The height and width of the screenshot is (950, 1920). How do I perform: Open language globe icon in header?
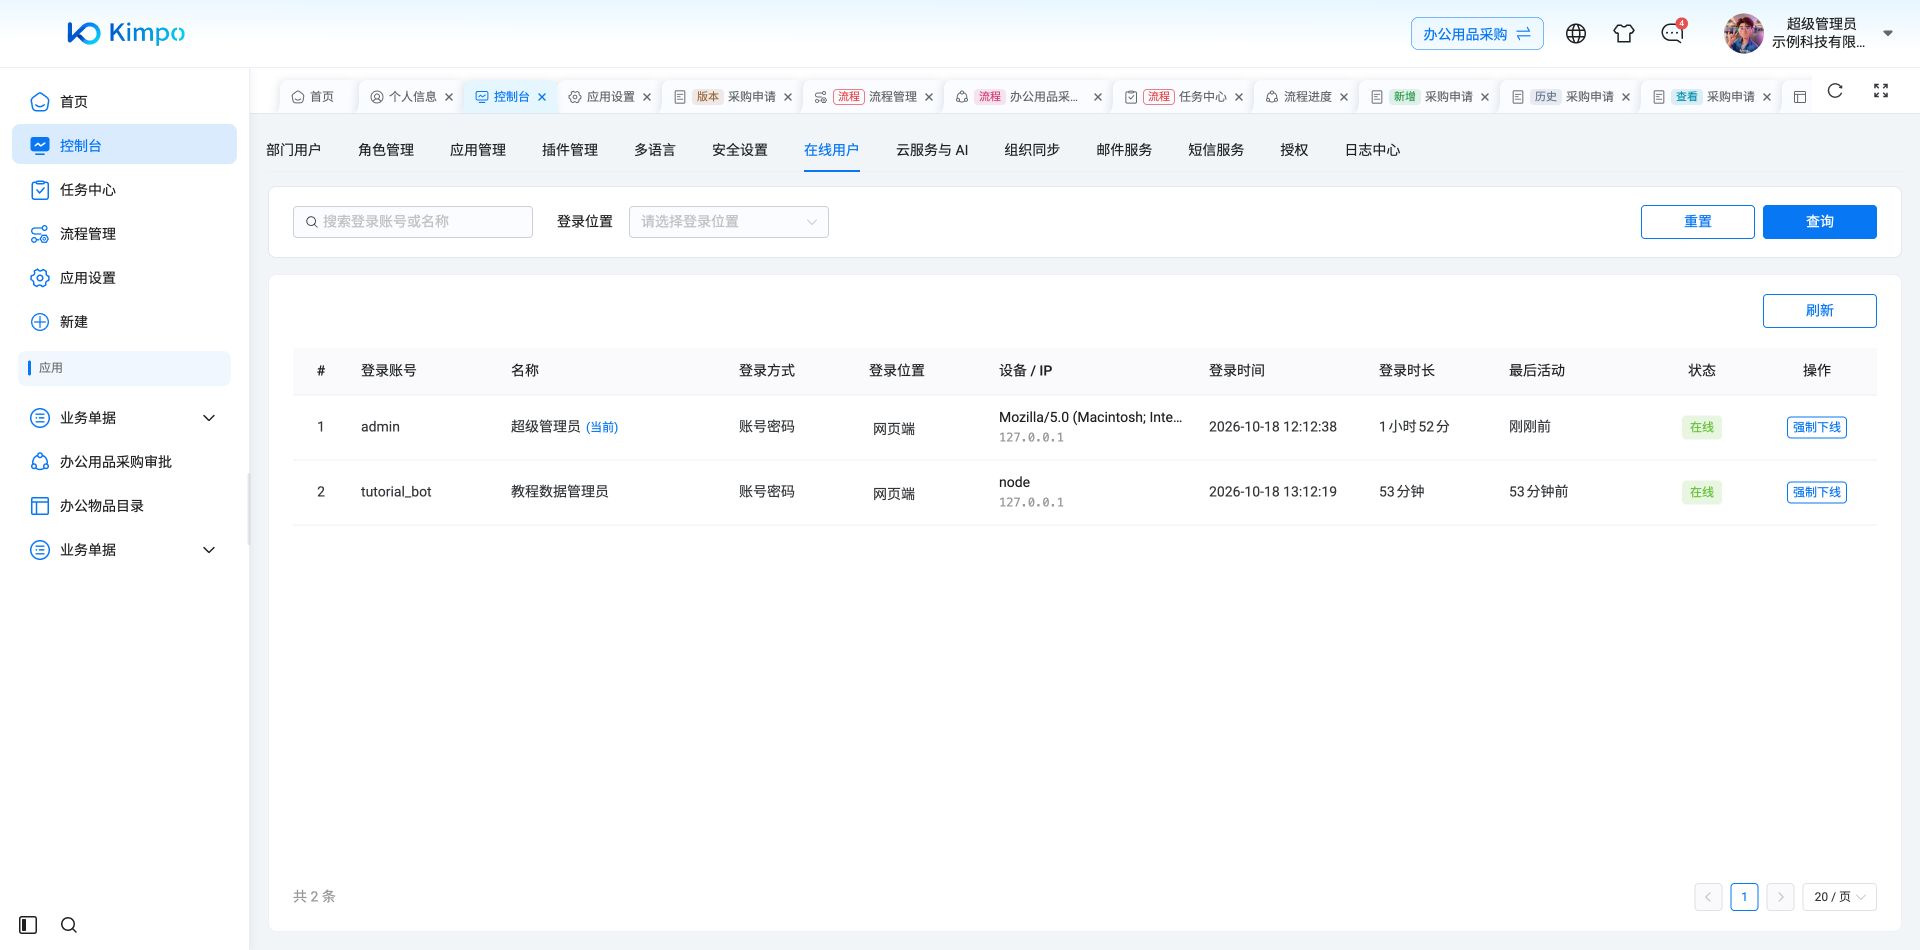coord(1576,34)
